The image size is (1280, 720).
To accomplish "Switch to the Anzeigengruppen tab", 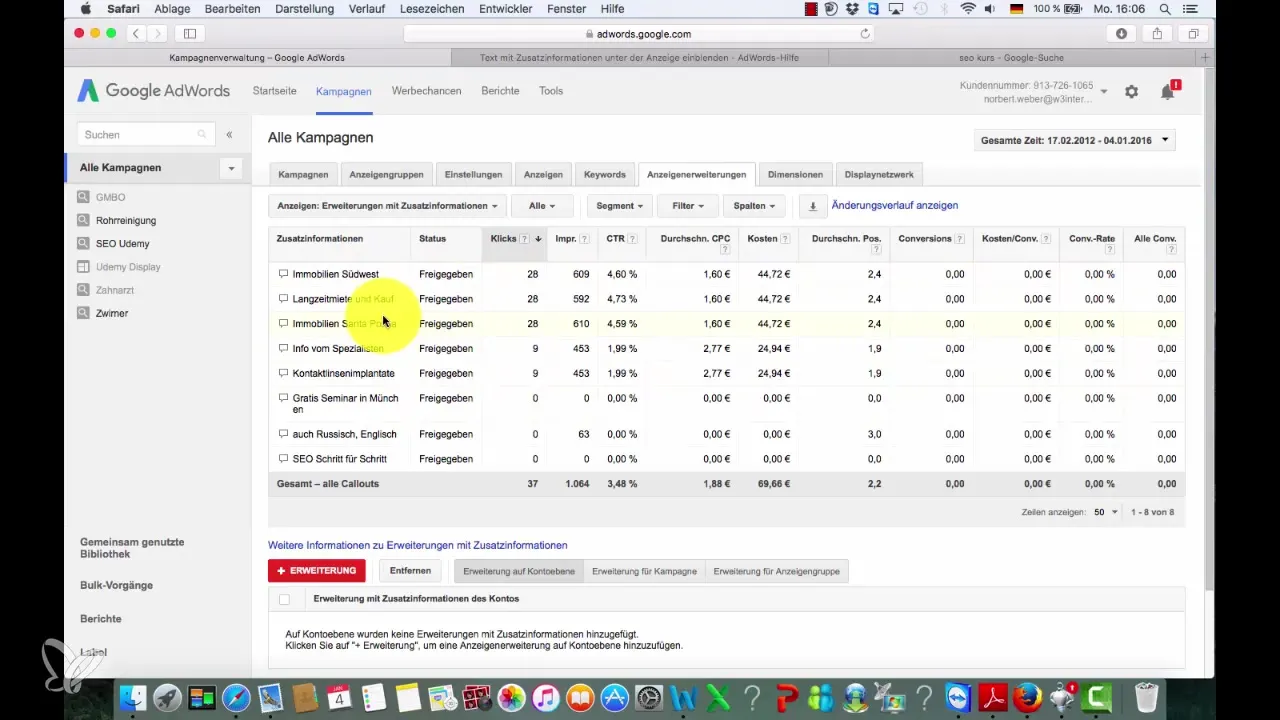I will pyautogui.click(x=386, y=174).
